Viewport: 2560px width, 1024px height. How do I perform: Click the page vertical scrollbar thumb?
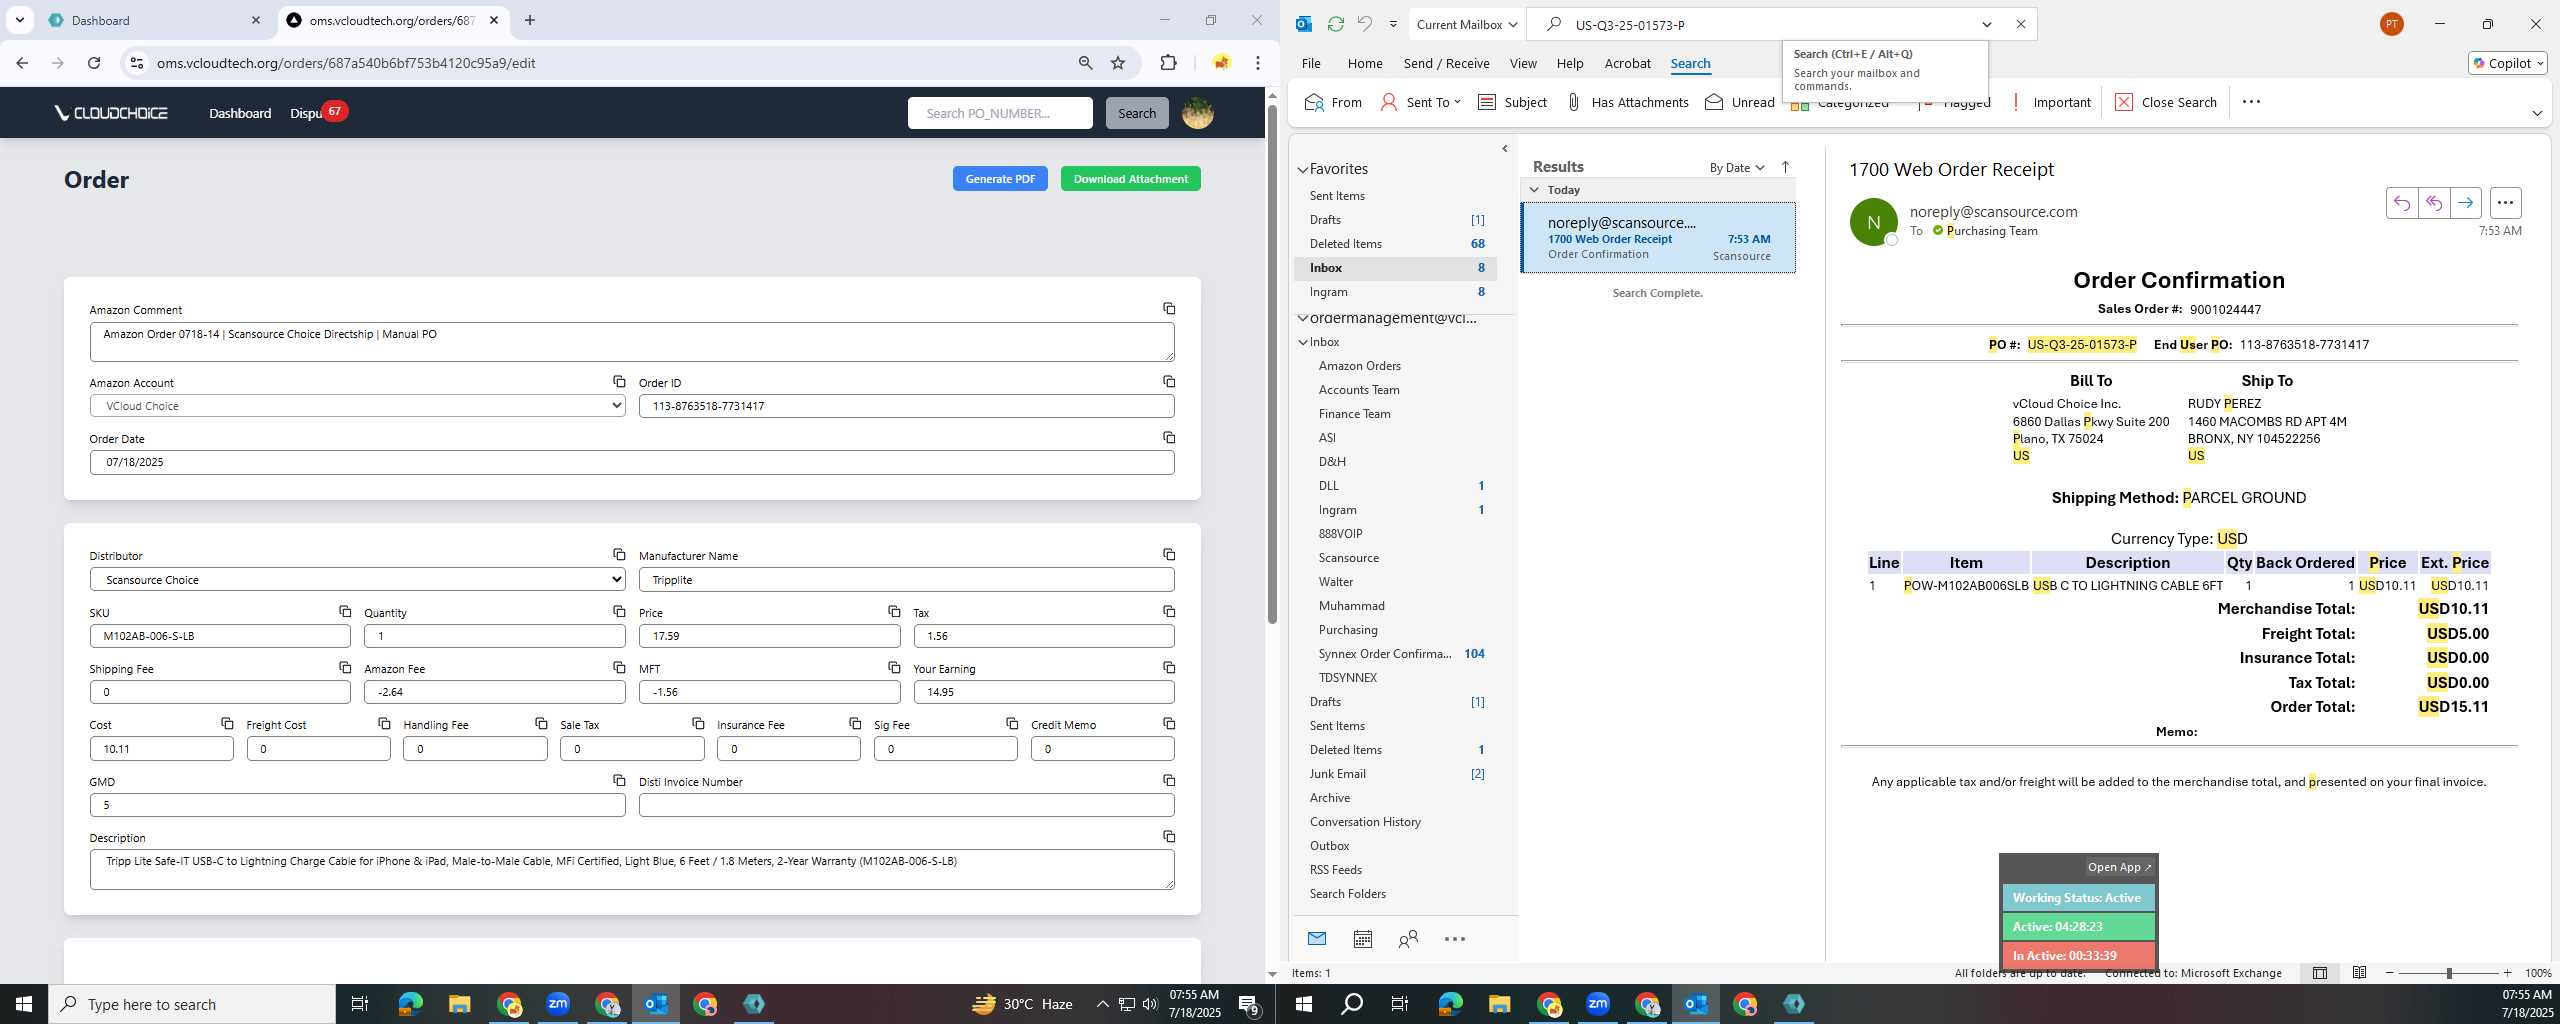[x=1272, y=365]
